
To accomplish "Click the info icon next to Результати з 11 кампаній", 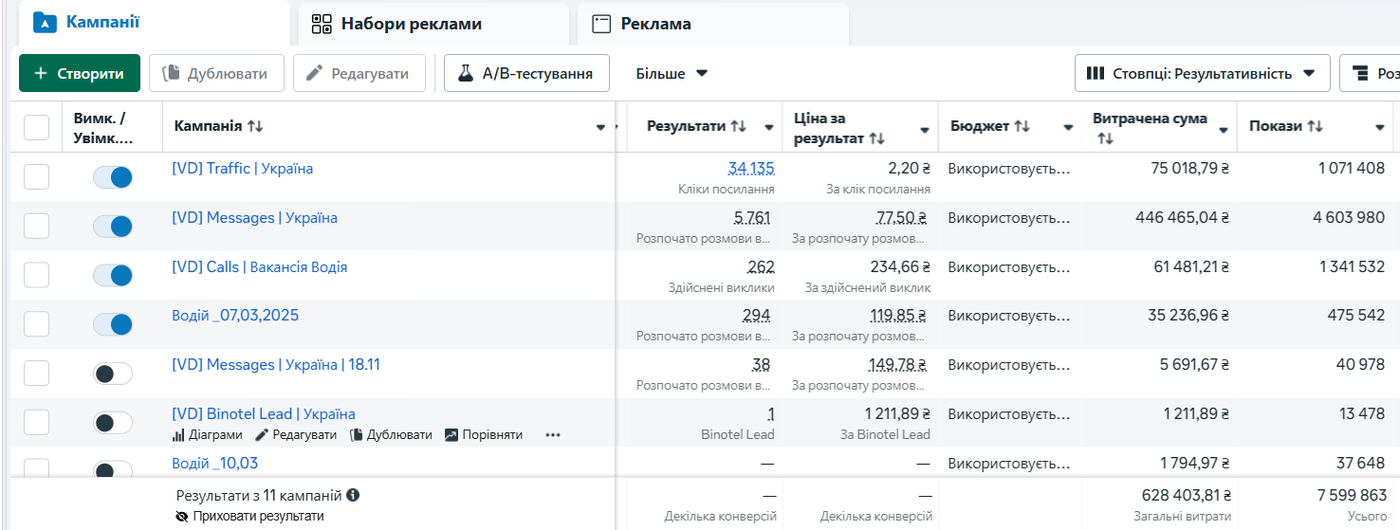I will (x=353, y=495).
